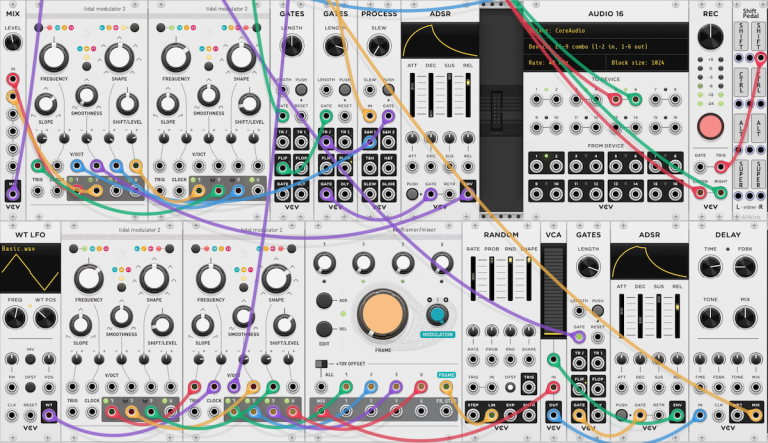Click the PROCESS module SLEW knob

tap(379, 47)
